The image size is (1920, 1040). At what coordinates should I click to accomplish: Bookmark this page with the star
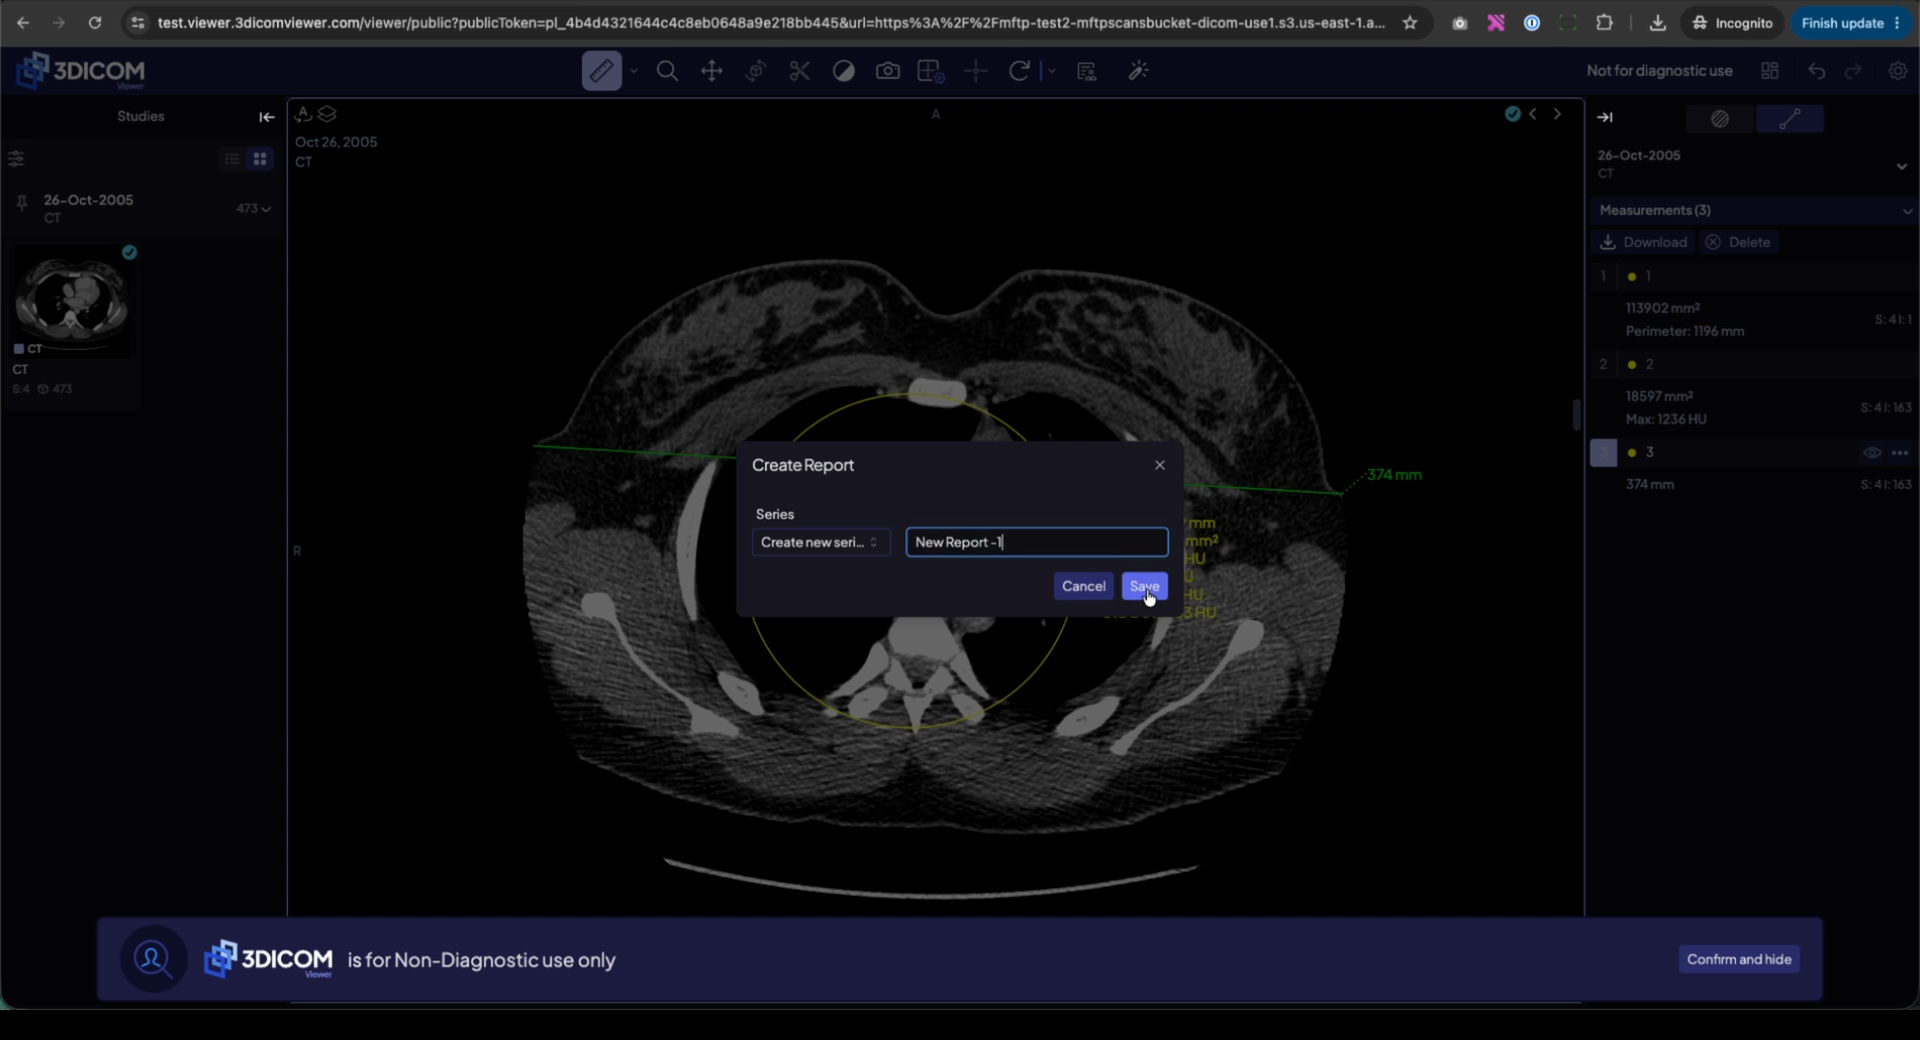(1410, 23)
